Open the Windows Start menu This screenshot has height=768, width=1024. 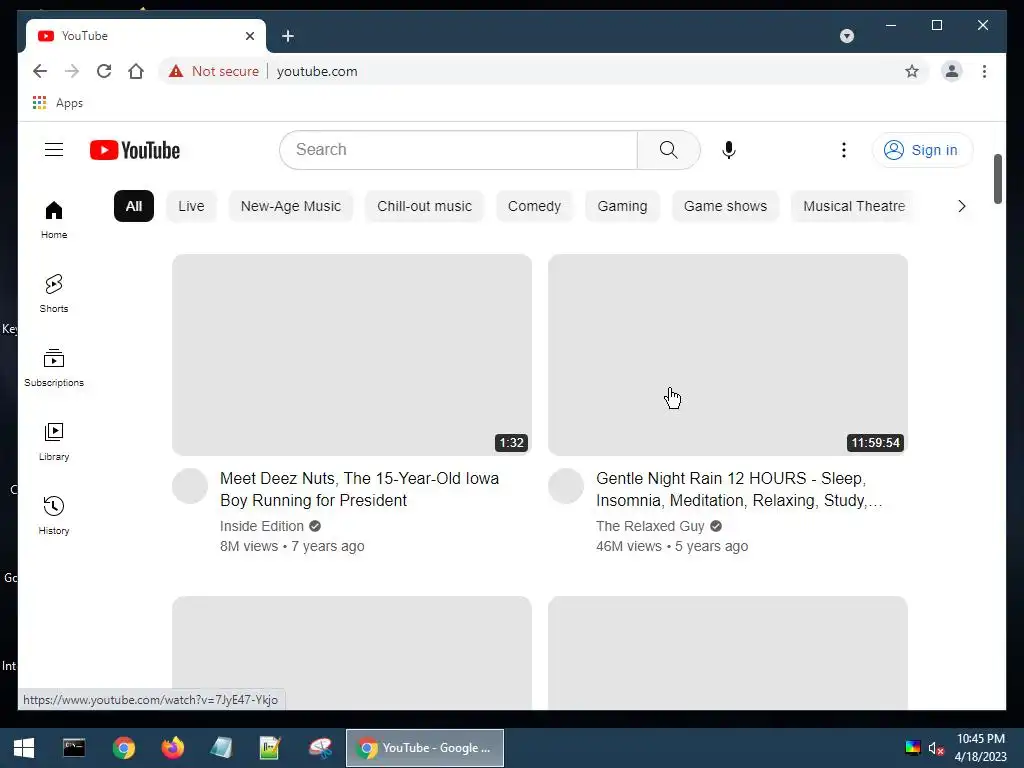click(x=24, y=748)
